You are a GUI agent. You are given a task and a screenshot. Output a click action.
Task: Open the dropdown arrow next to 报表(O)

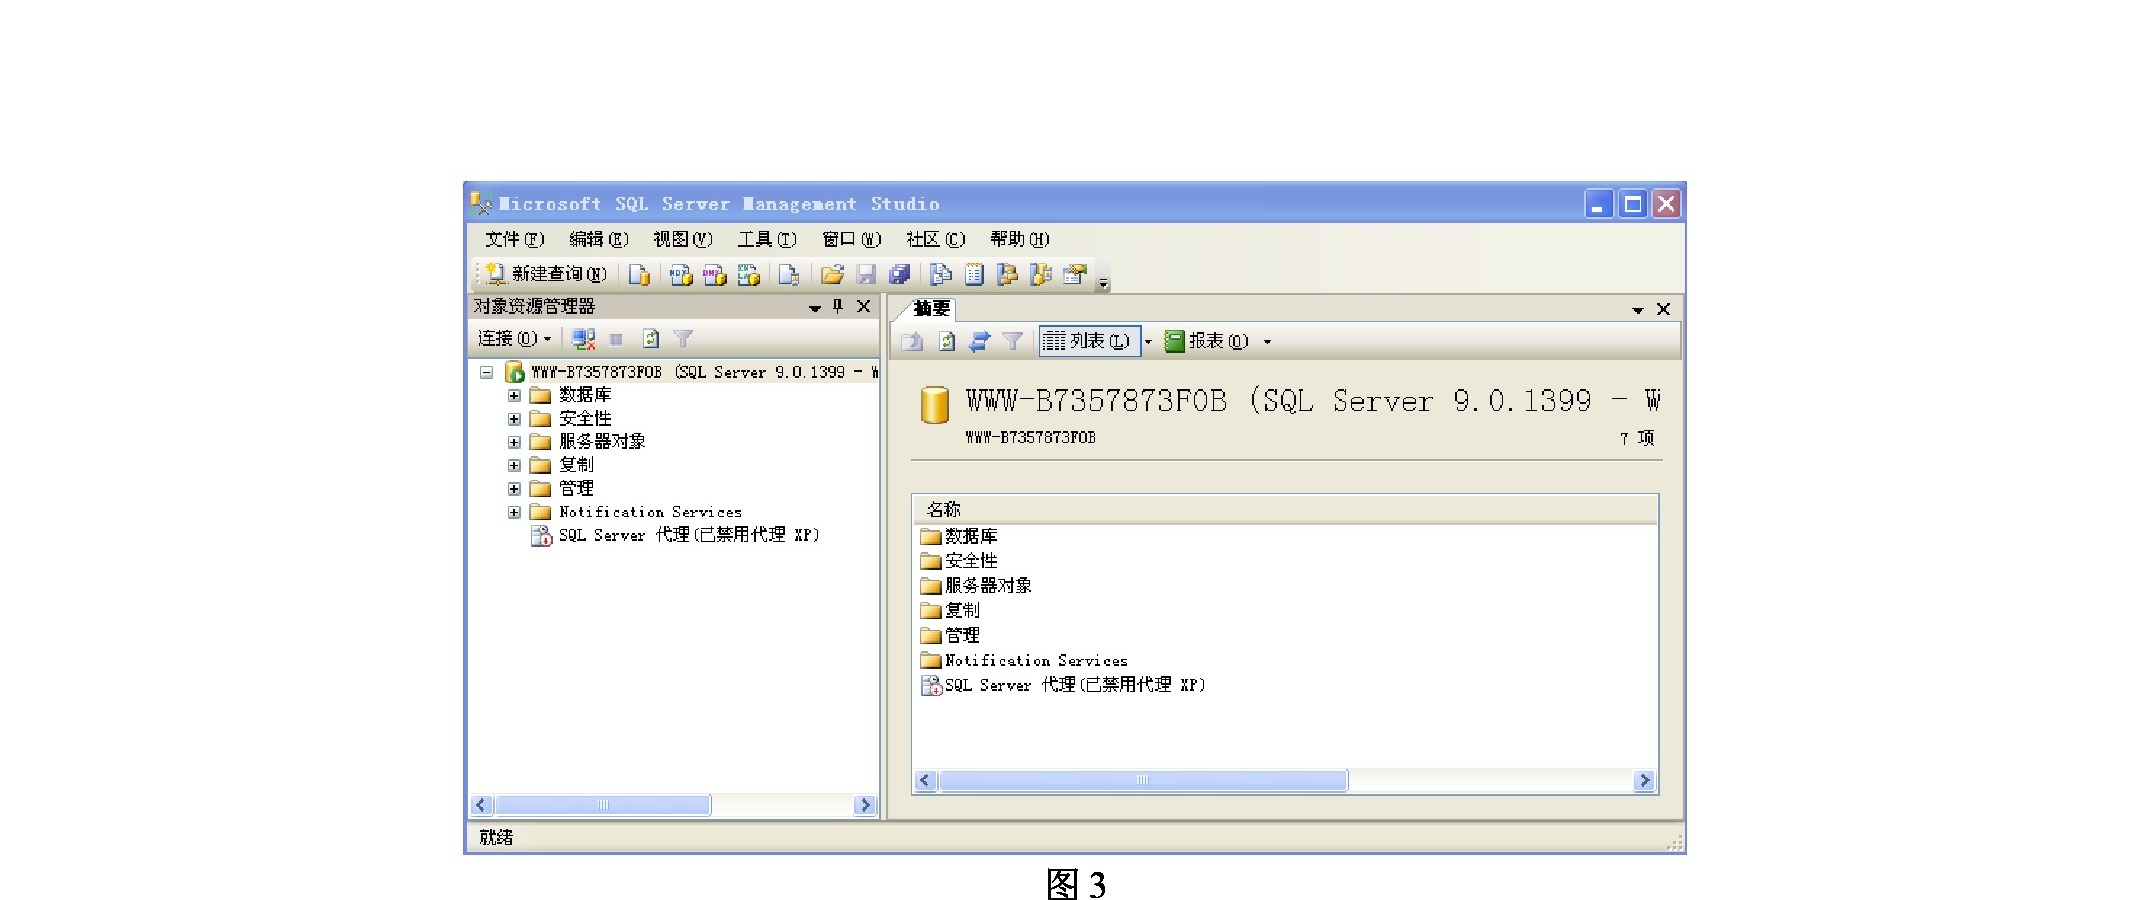(x=1267, y=342)
